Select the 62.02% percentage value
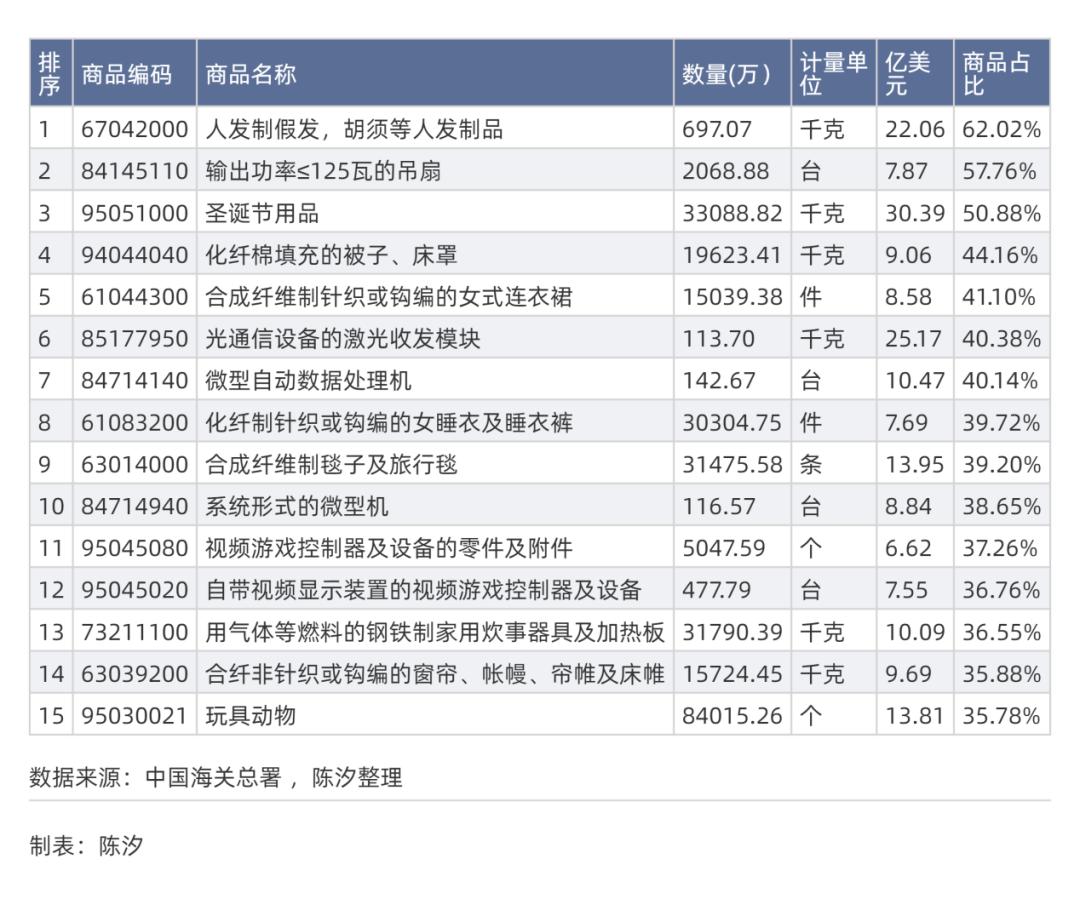1080x899 pixels. tap(1000, 128)
